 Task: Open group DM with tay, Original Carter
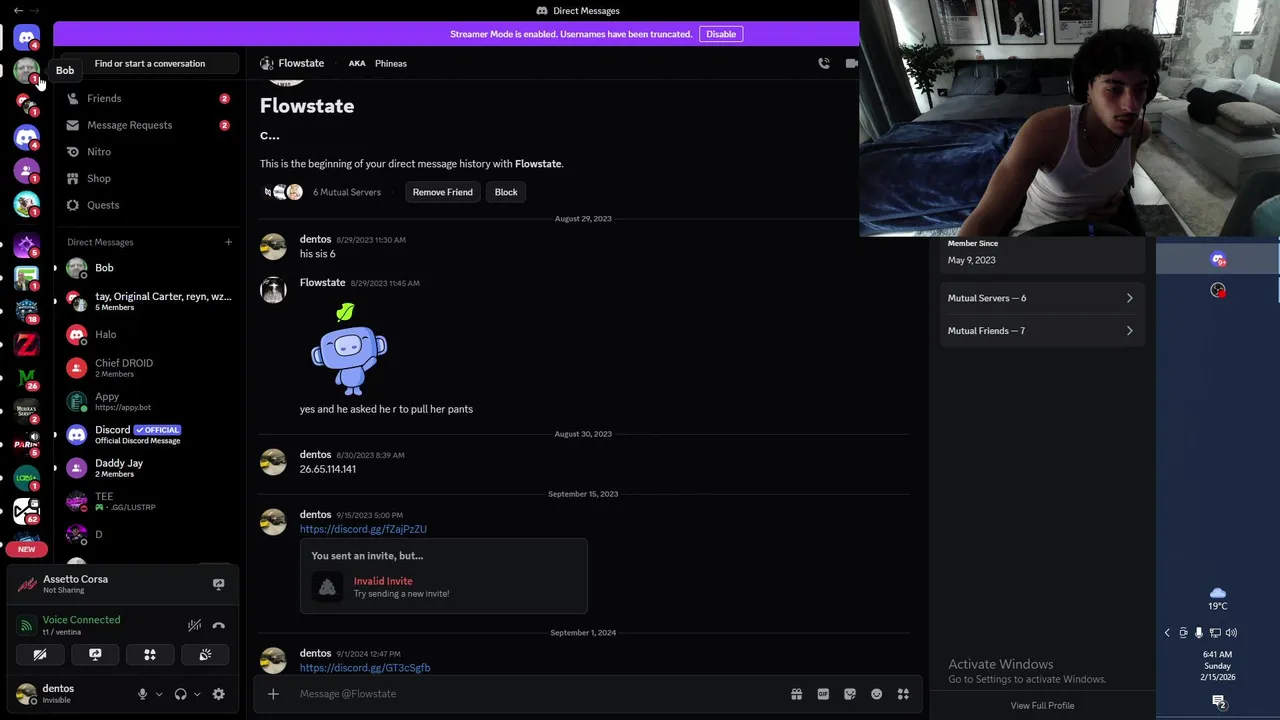point(148,301)
